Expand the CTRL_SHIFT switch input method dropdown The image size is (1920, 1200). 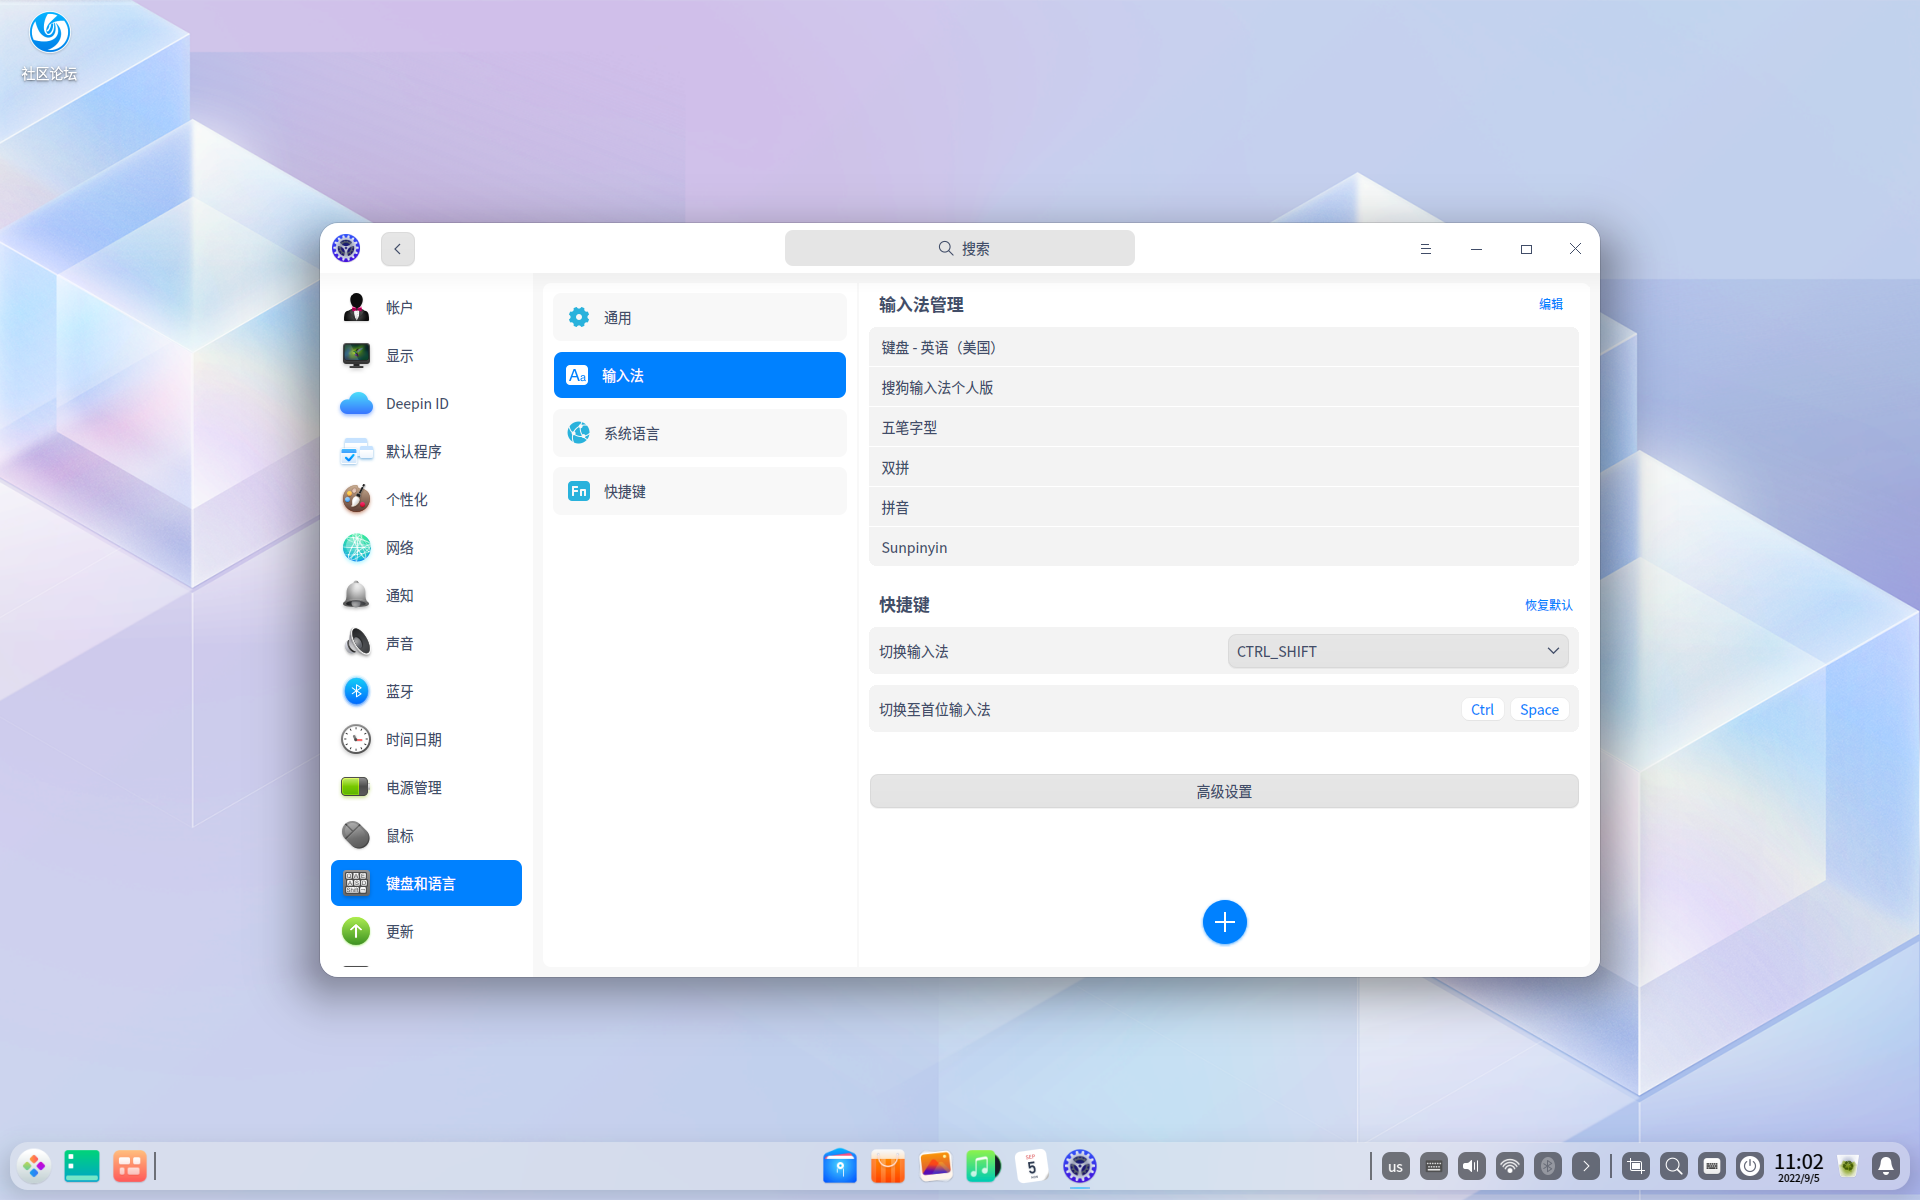[x=1397, y=651]
